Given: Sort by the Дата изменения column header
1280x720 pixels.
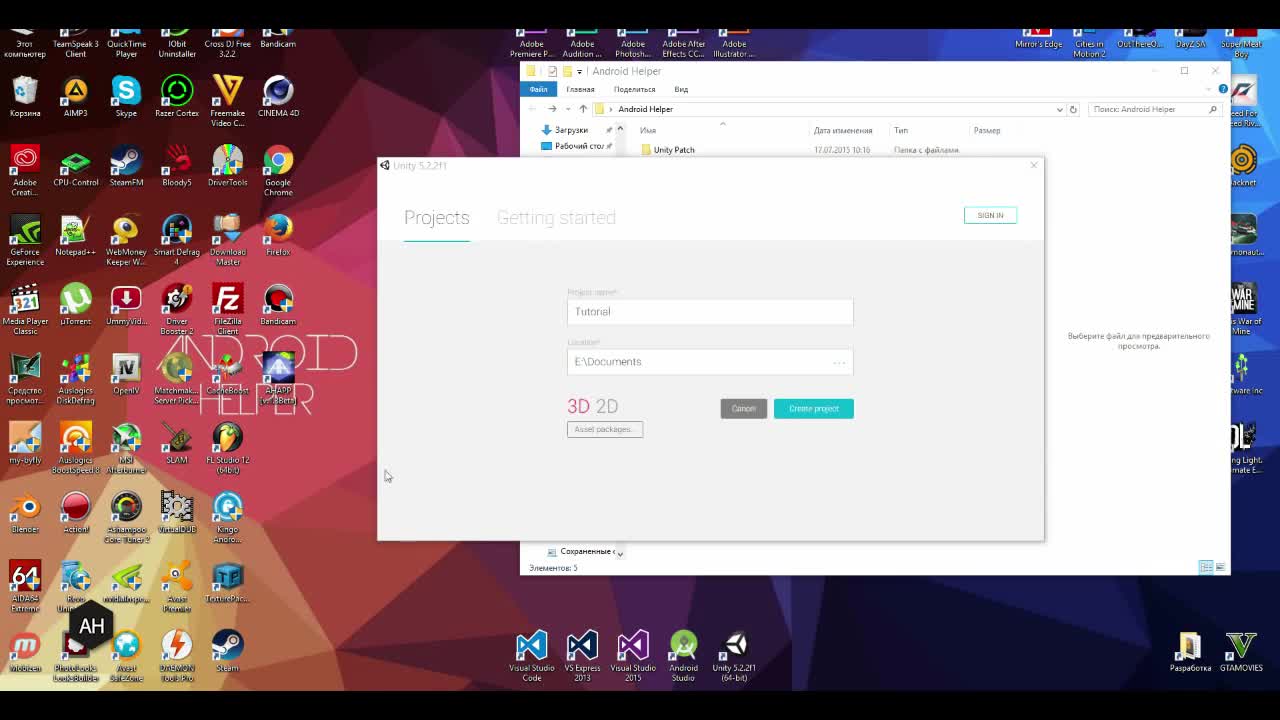Looking at the screenshot, I should [843, 130].
